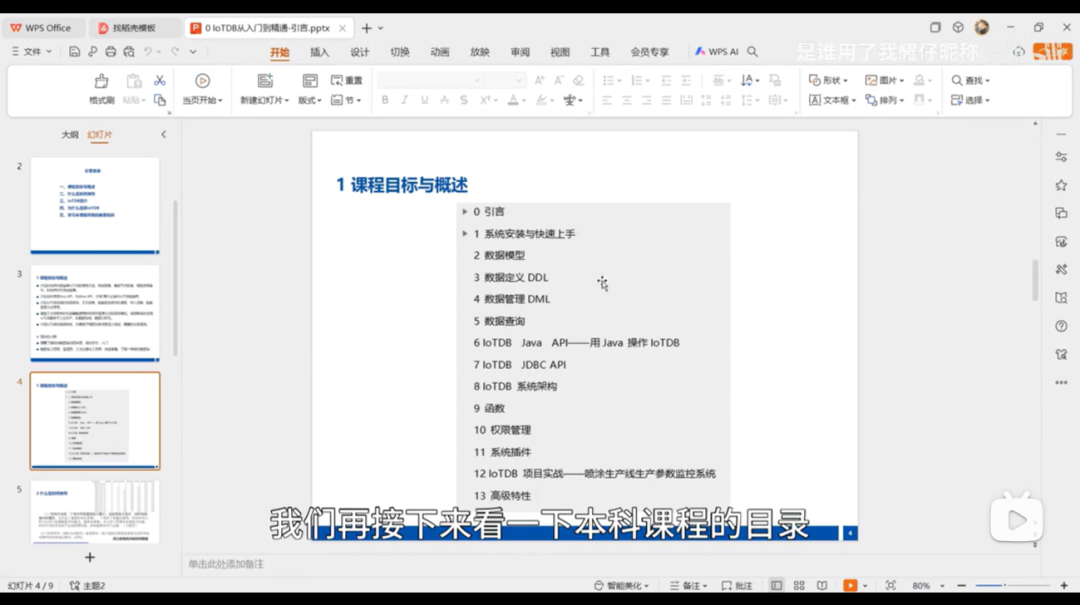The height and width of the screenshot is (605, 1080).
Task: Click the help question mark icon in sidebar
Action: click(x=1061, y=326)
